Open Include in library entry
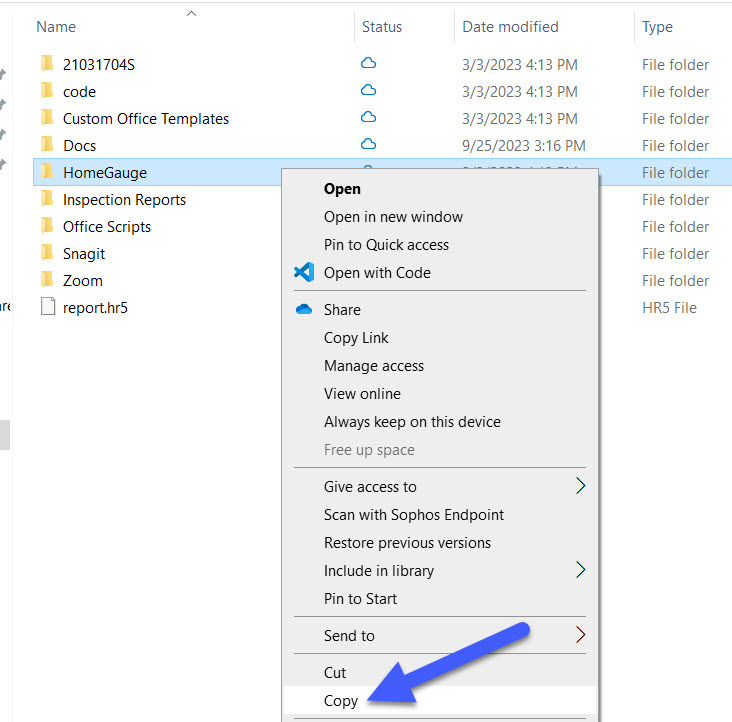The width and height of the screenshot is (732, 722). coord(379,571)
